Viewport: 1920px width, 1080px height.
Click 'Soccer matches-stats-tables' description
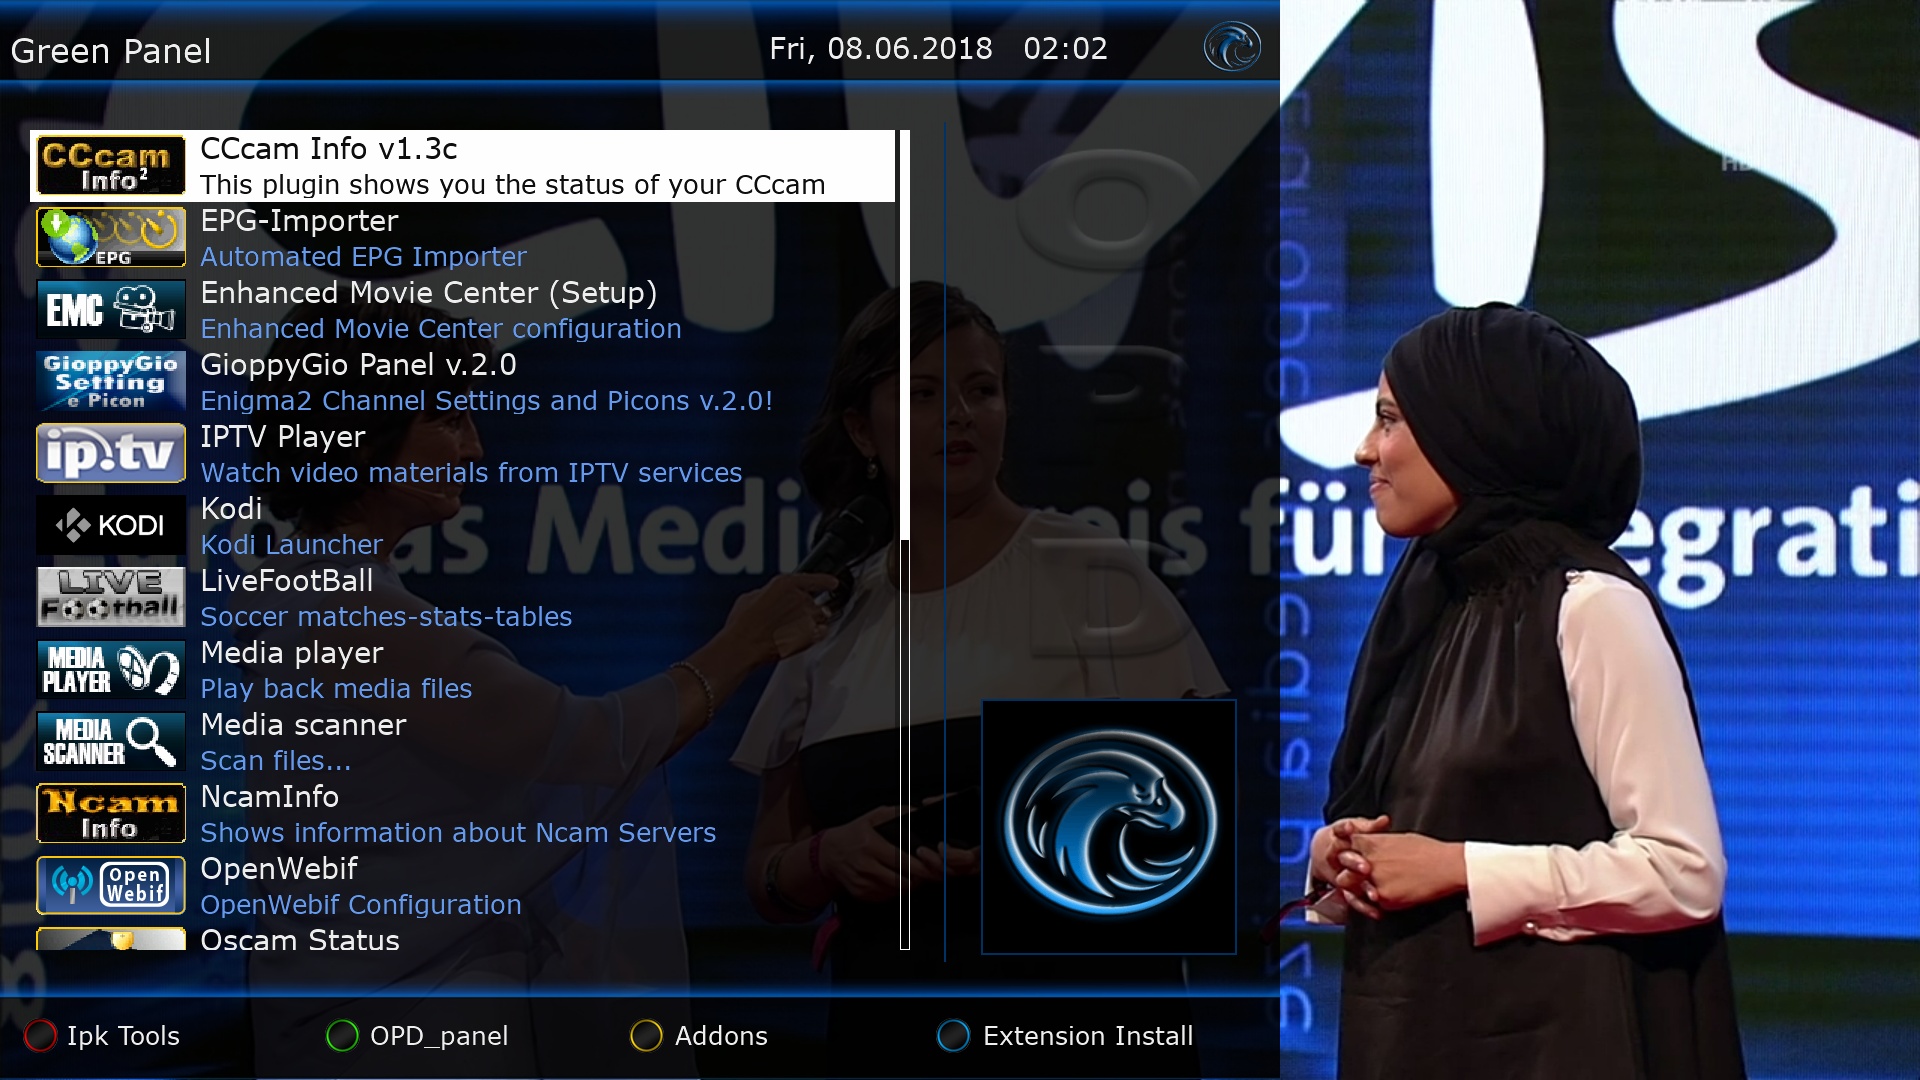[386, 617]
